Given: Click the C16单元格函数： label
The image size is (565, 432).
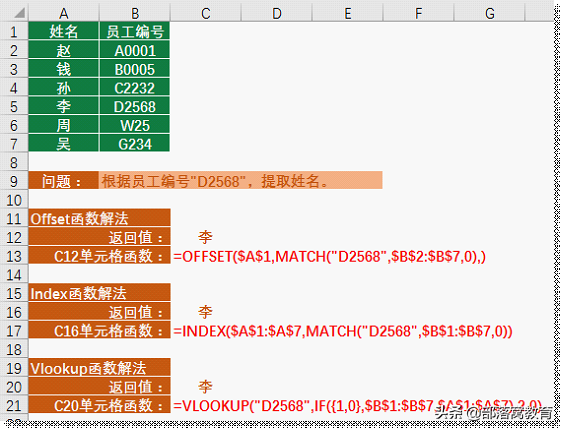Looking at the screenshot, I should (99, 330).
